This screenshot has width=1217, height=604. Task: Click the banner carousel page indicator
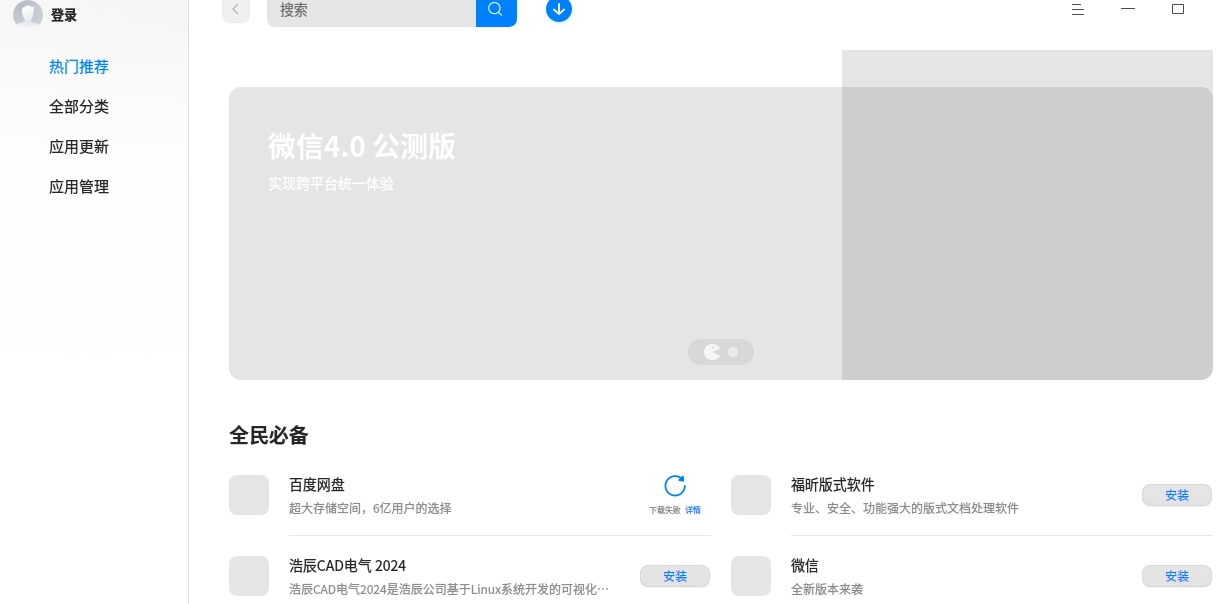tap(721, 352)
